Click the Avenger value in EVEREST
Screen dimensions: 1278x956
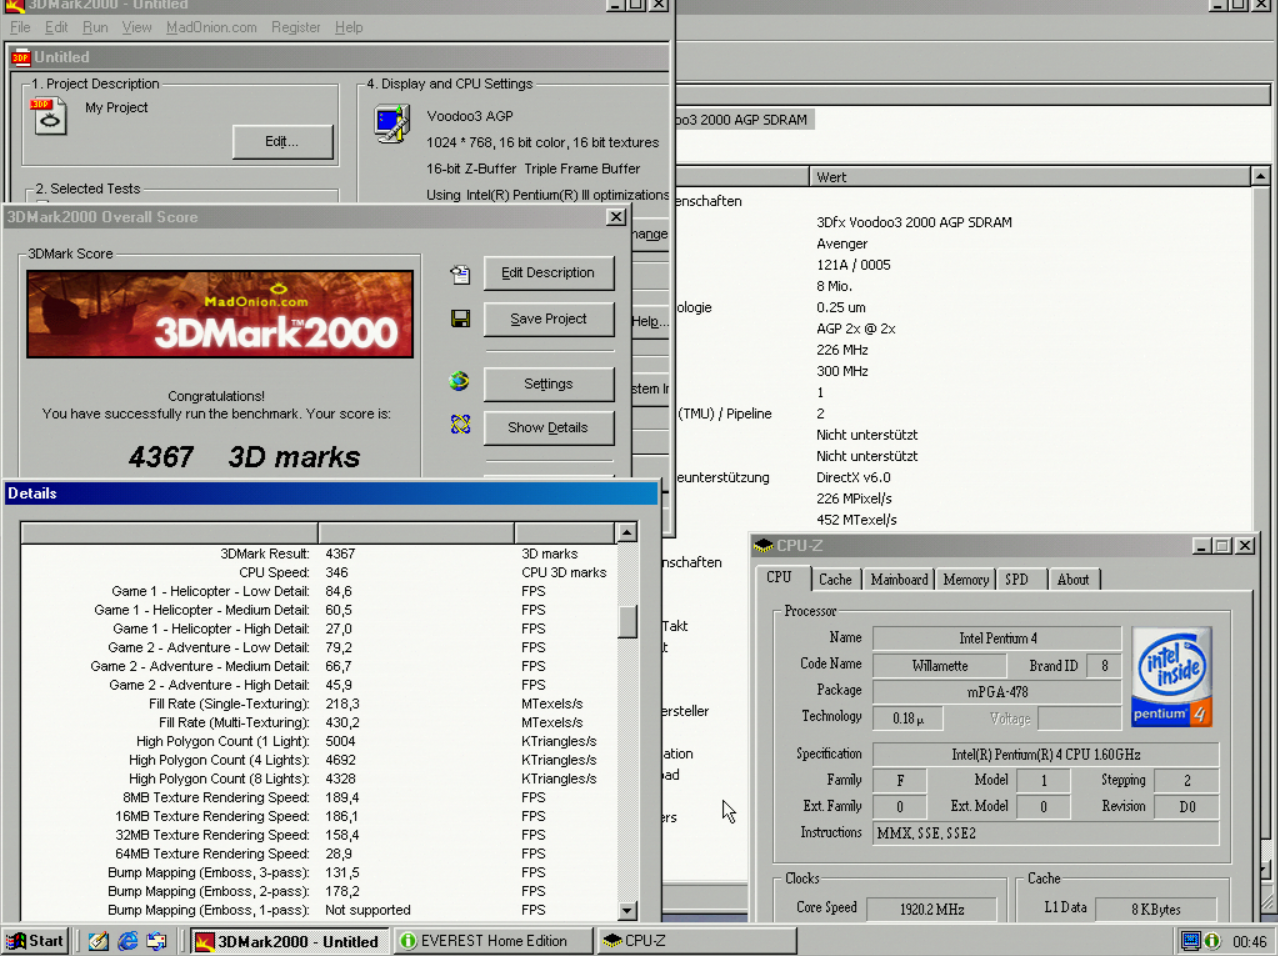click(x=842, y=243)
